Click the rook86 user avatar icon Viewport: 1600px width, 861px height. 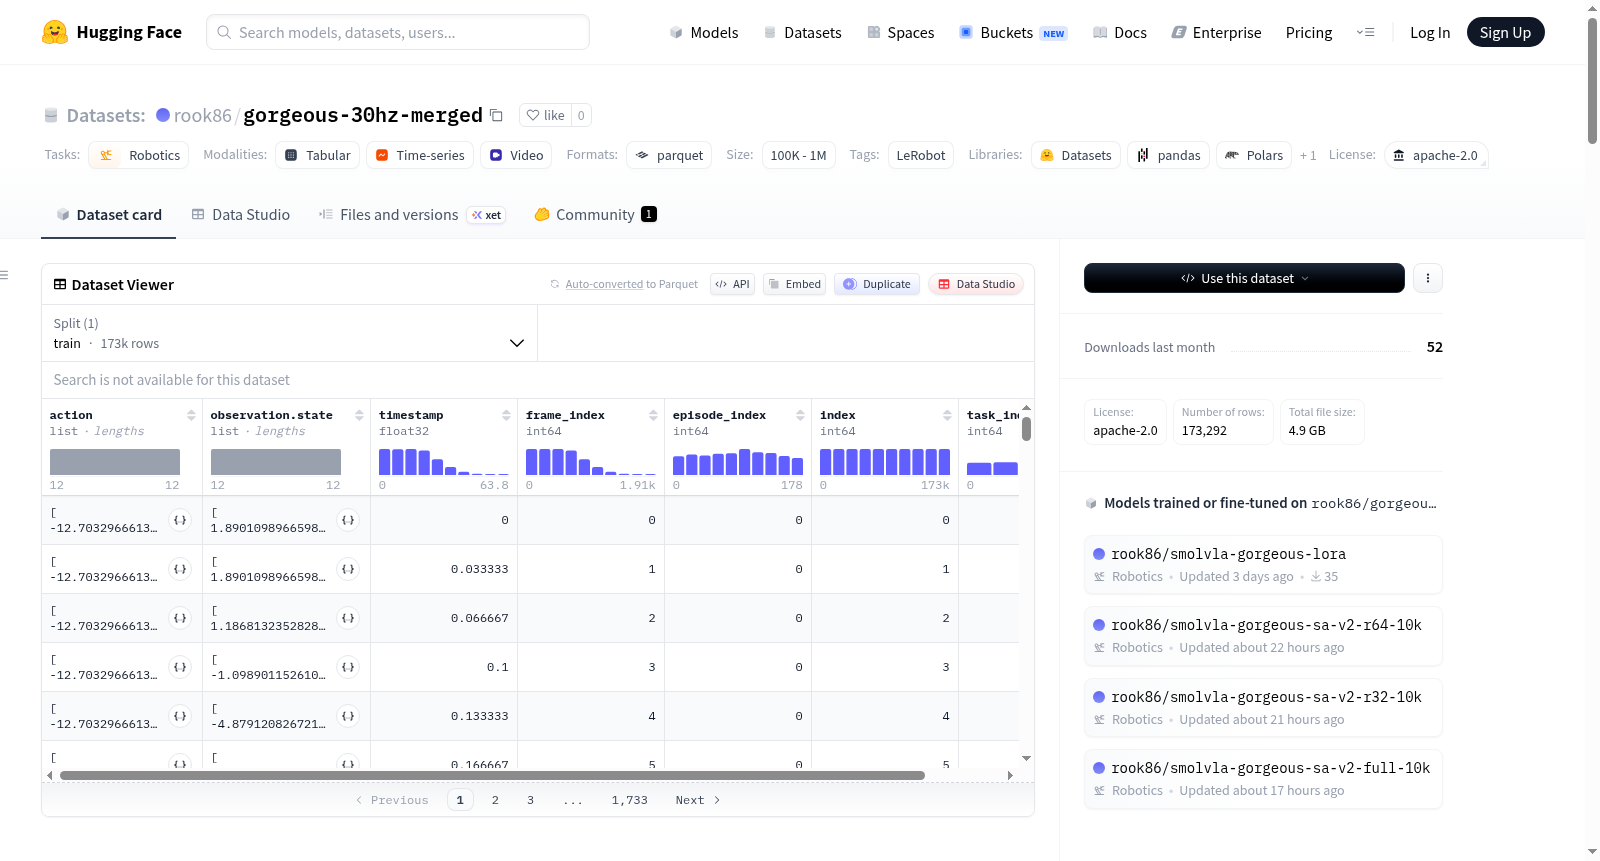(163, 115)
